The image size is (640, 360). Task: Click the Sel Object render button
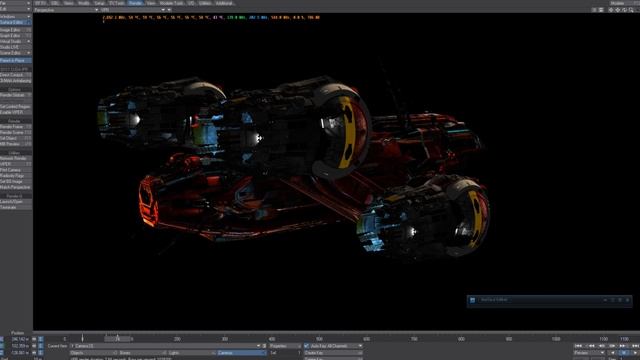[16, 138]
